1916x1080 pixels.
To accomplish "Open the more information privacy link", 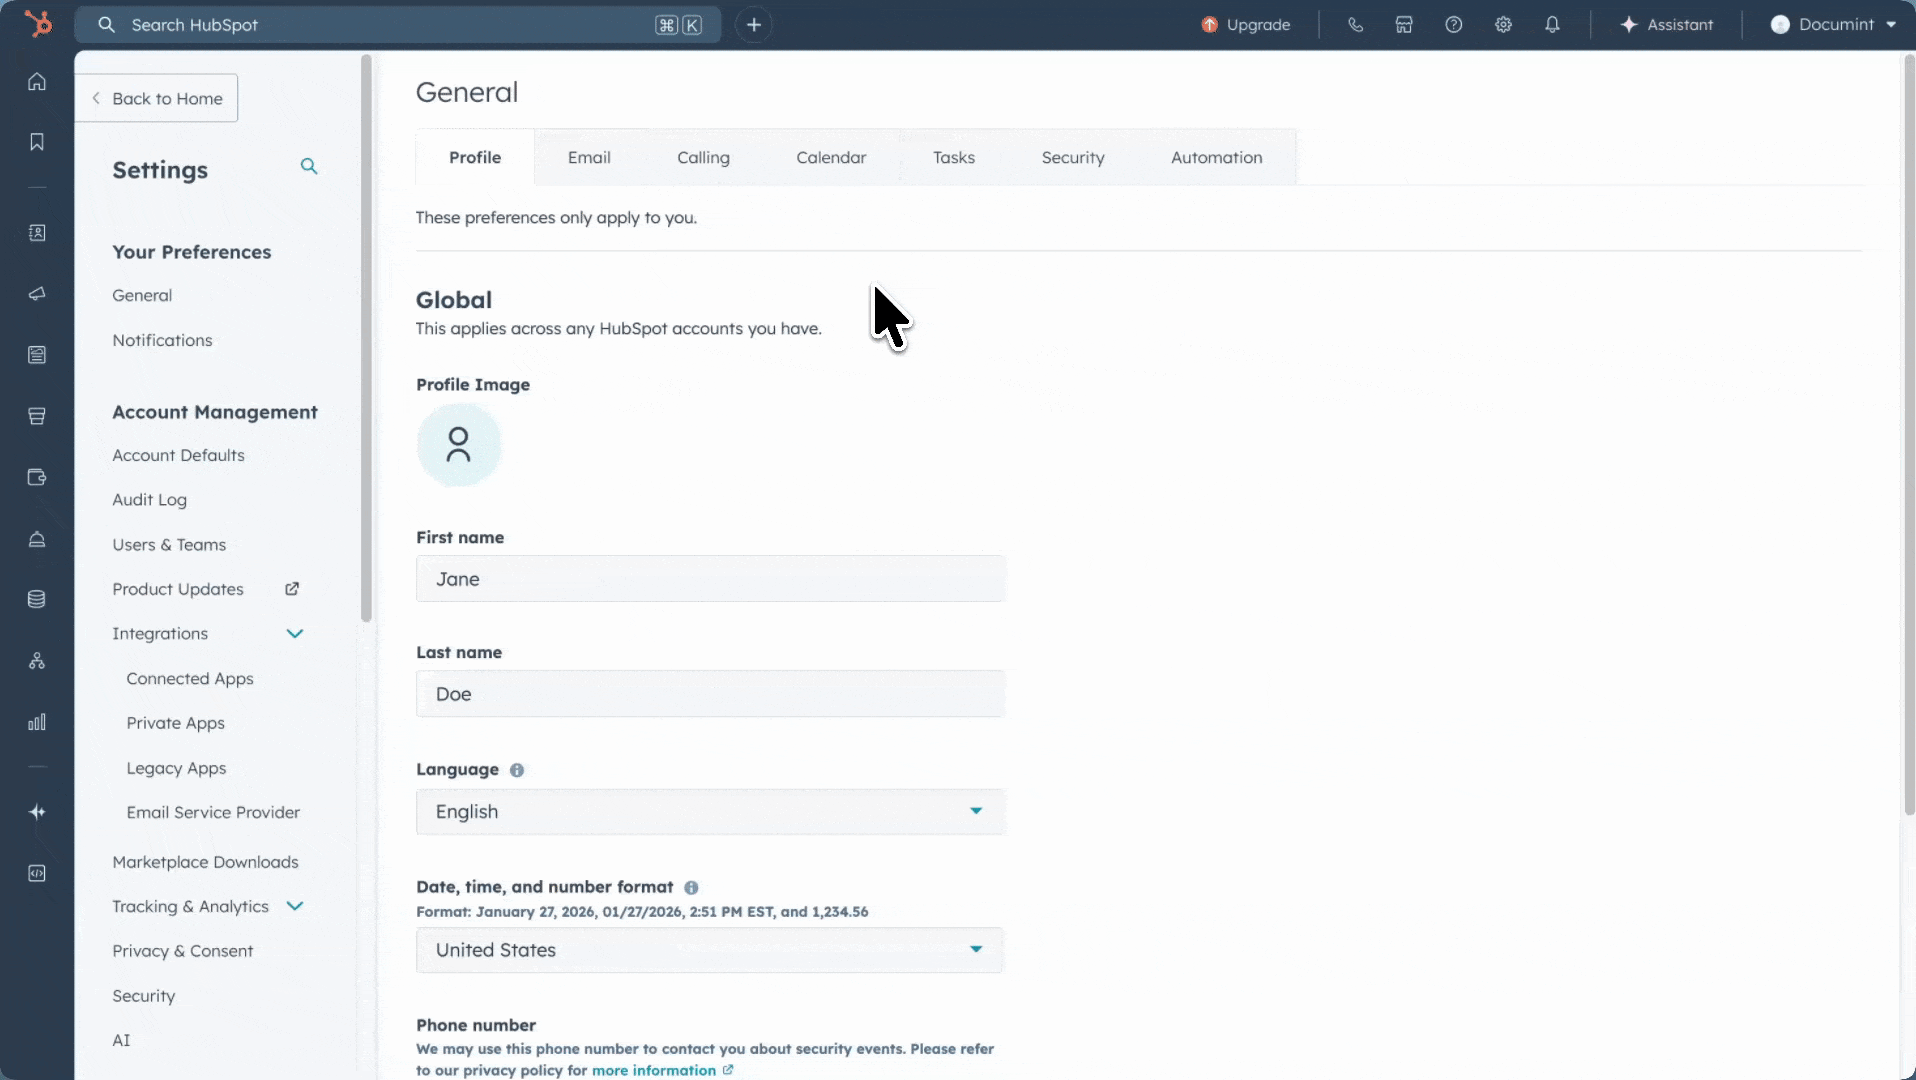I will pos(654,1070).
